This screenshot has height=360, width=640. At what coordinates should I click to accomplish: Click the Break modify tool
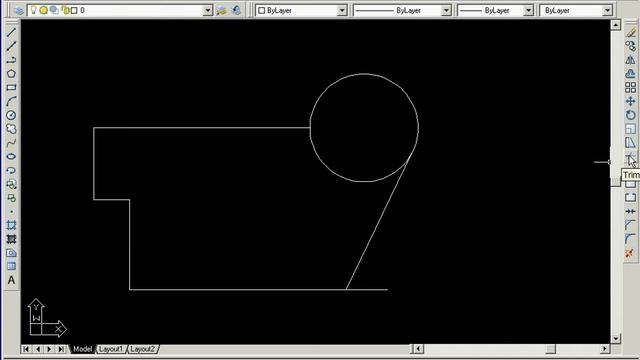point(631,198)
